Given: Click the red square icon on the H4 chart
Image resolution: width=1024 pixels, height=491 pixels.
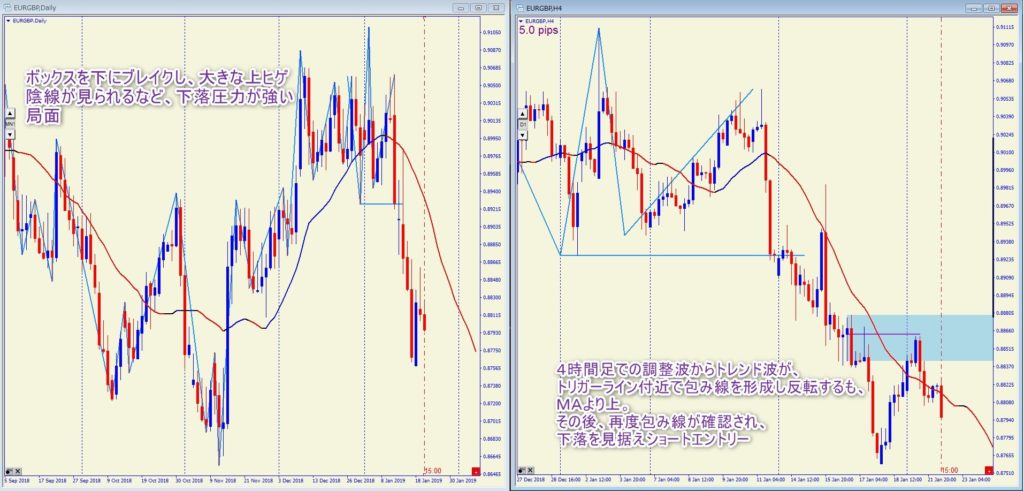Looking at the screenshot, I should tap(991, 471).
